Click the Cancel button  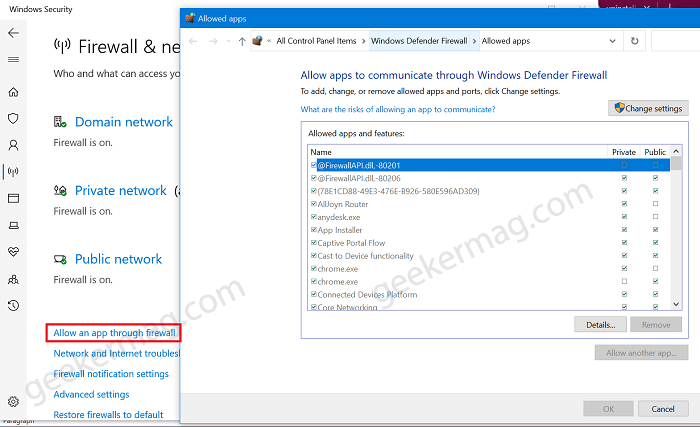[x=662, y=409]
